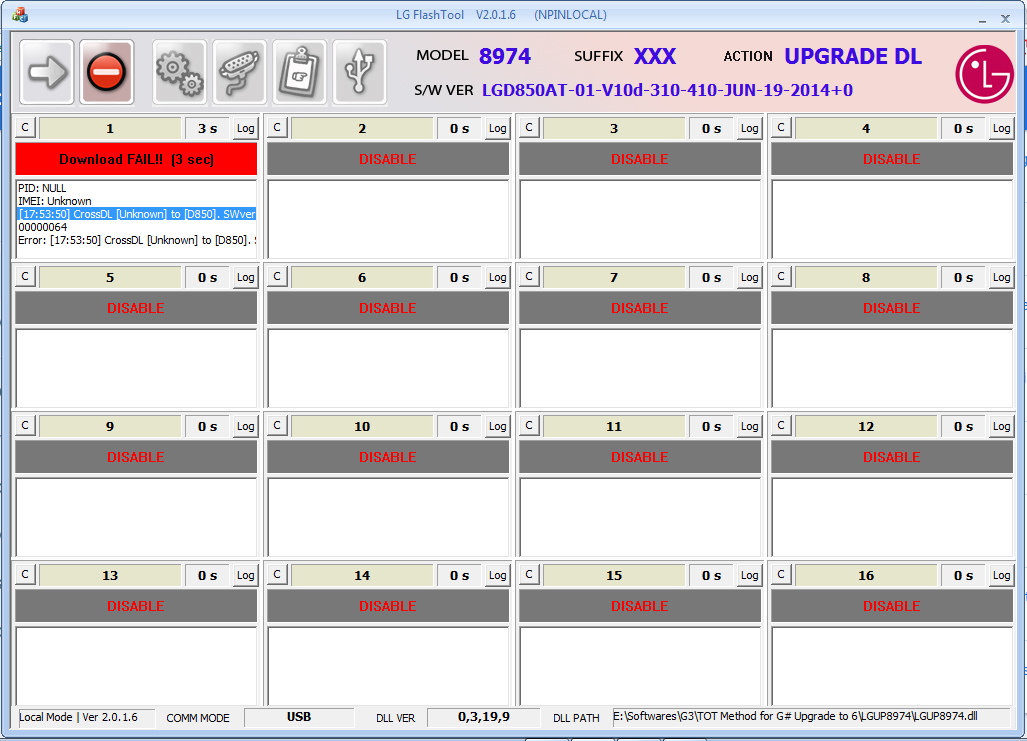This screenshot has width=1027, height=741.
Task: Click the COMM MODE value "USB"
Action: pos(299,717)
